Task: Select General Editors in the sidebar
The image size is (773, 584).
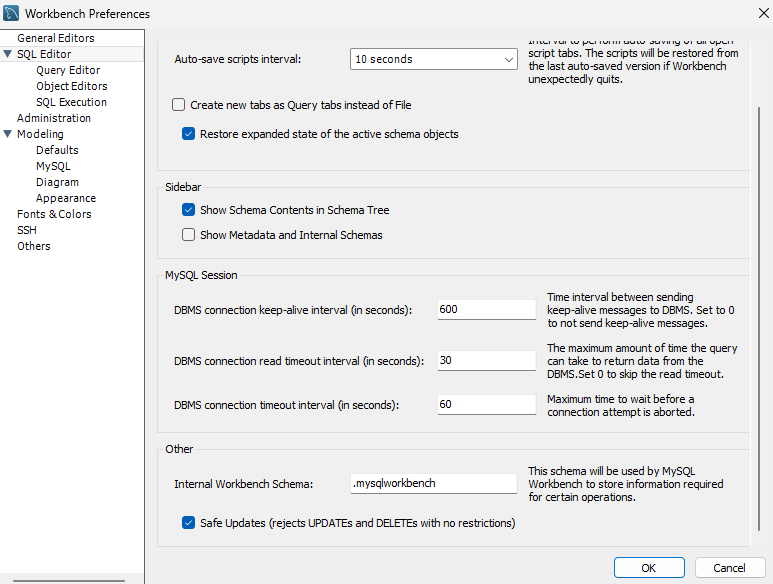Action: click(x=56, y=38)
